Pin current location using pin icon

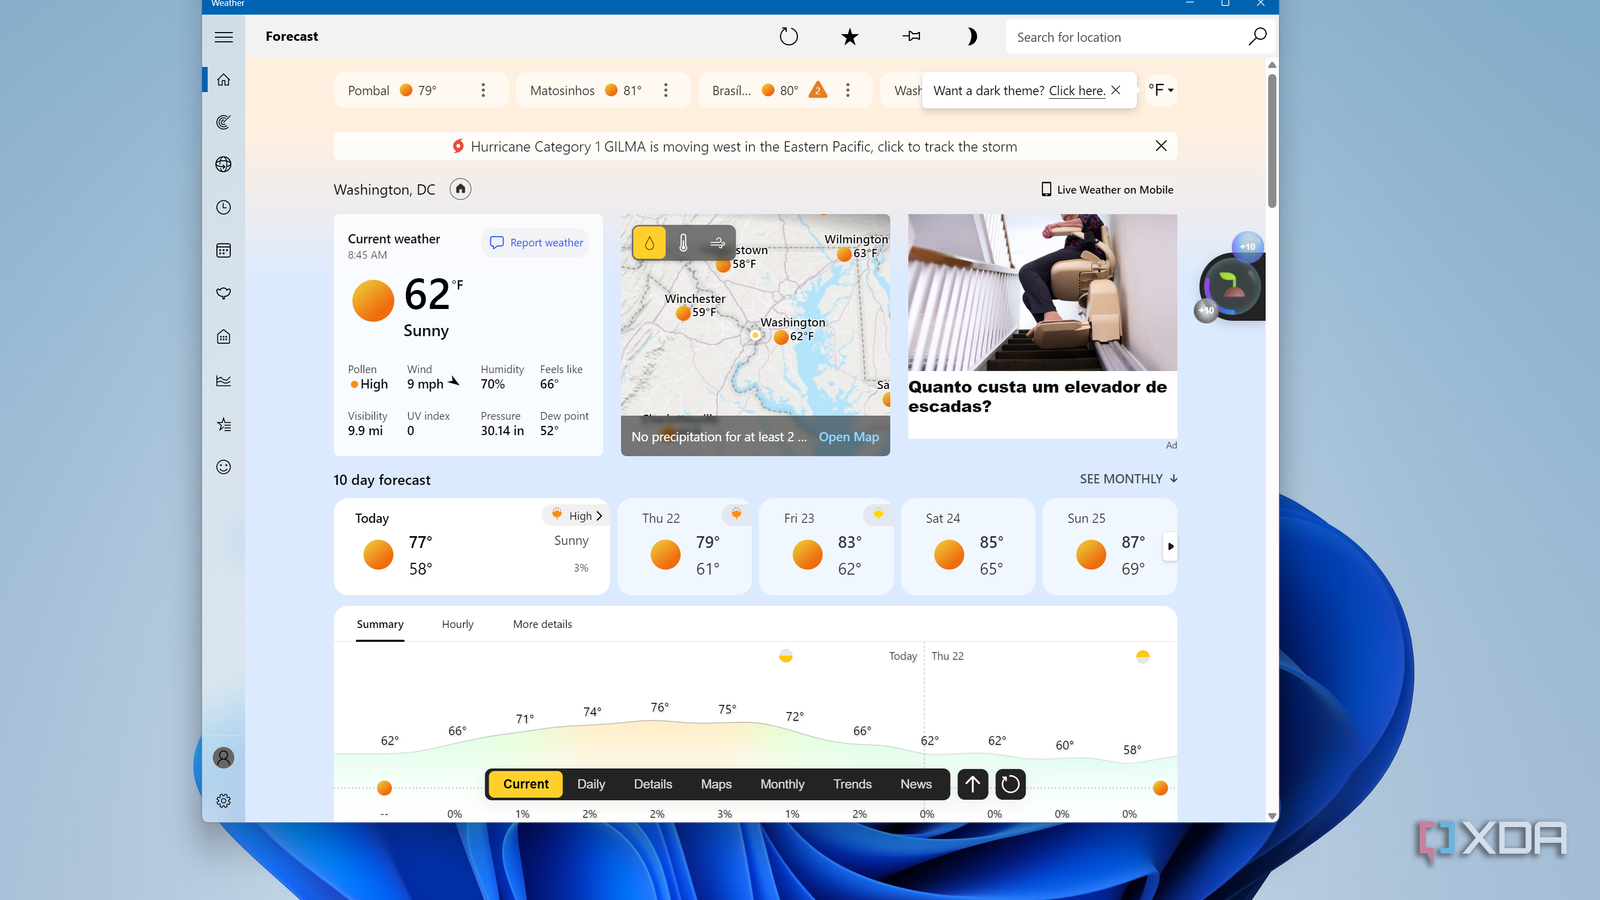tap(911, 36)
